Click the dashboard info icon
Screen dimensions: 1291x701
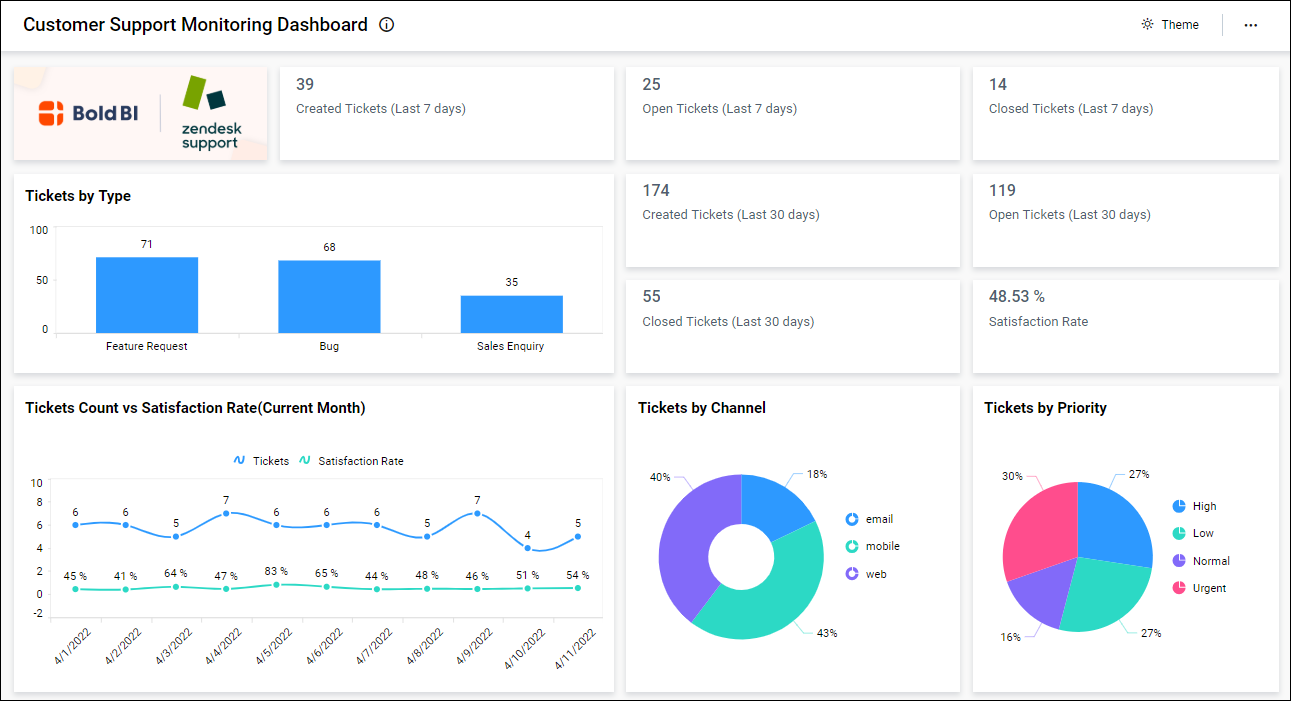click(x=386, y=24)
